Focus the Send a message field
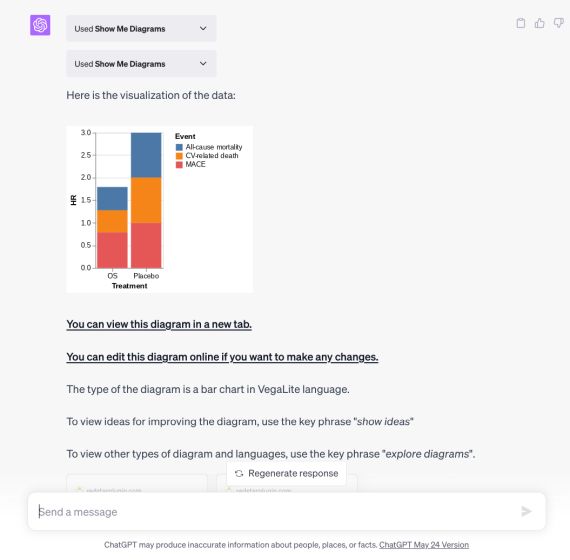Screen dimensions: 570x560 coord(286,512)
